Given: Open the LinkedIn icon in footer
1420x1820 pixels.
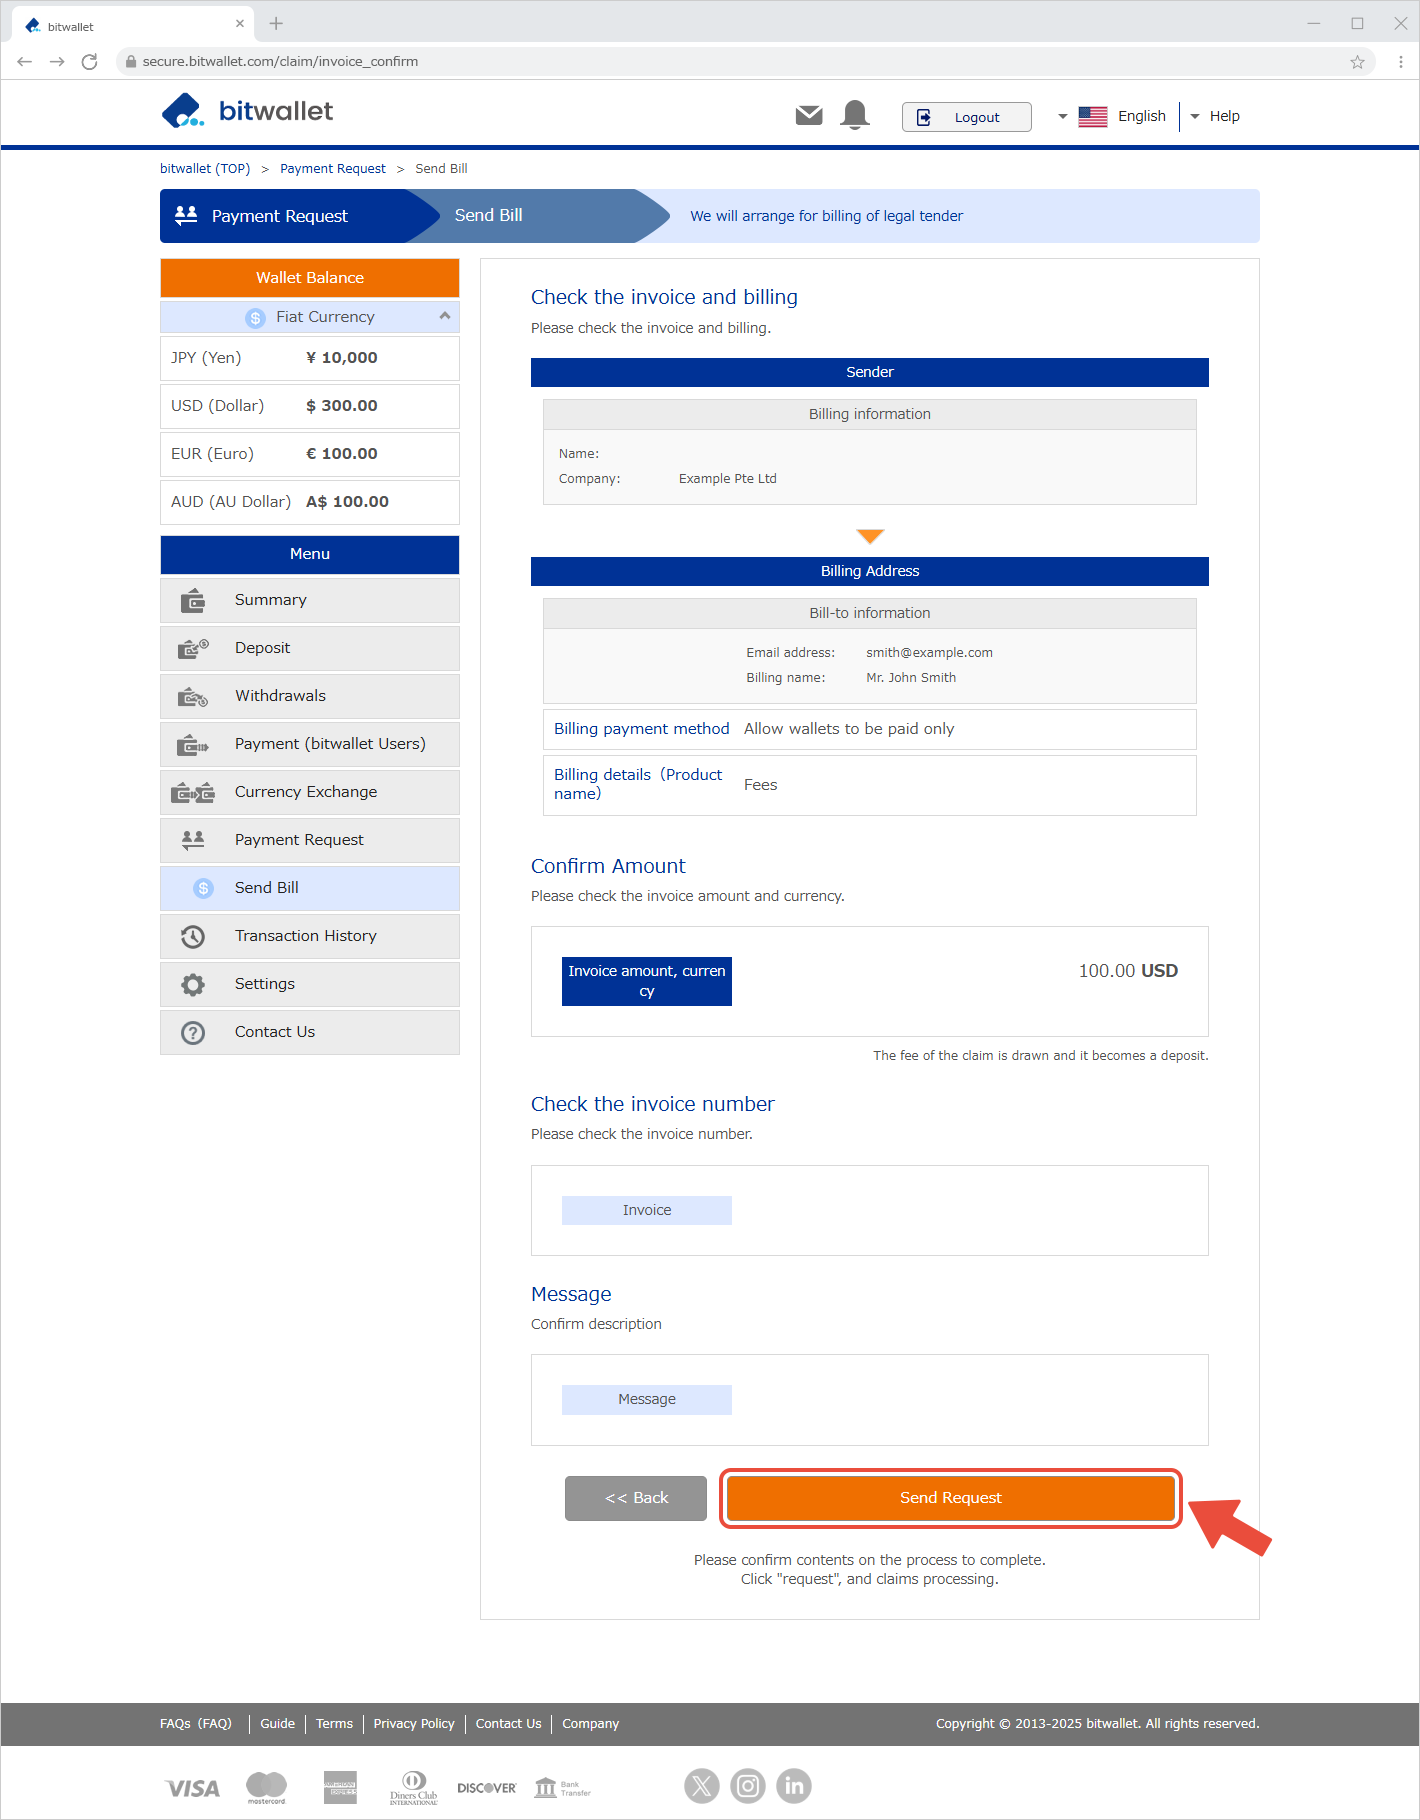Looking at the screenshot, I should pos(794,1786).
